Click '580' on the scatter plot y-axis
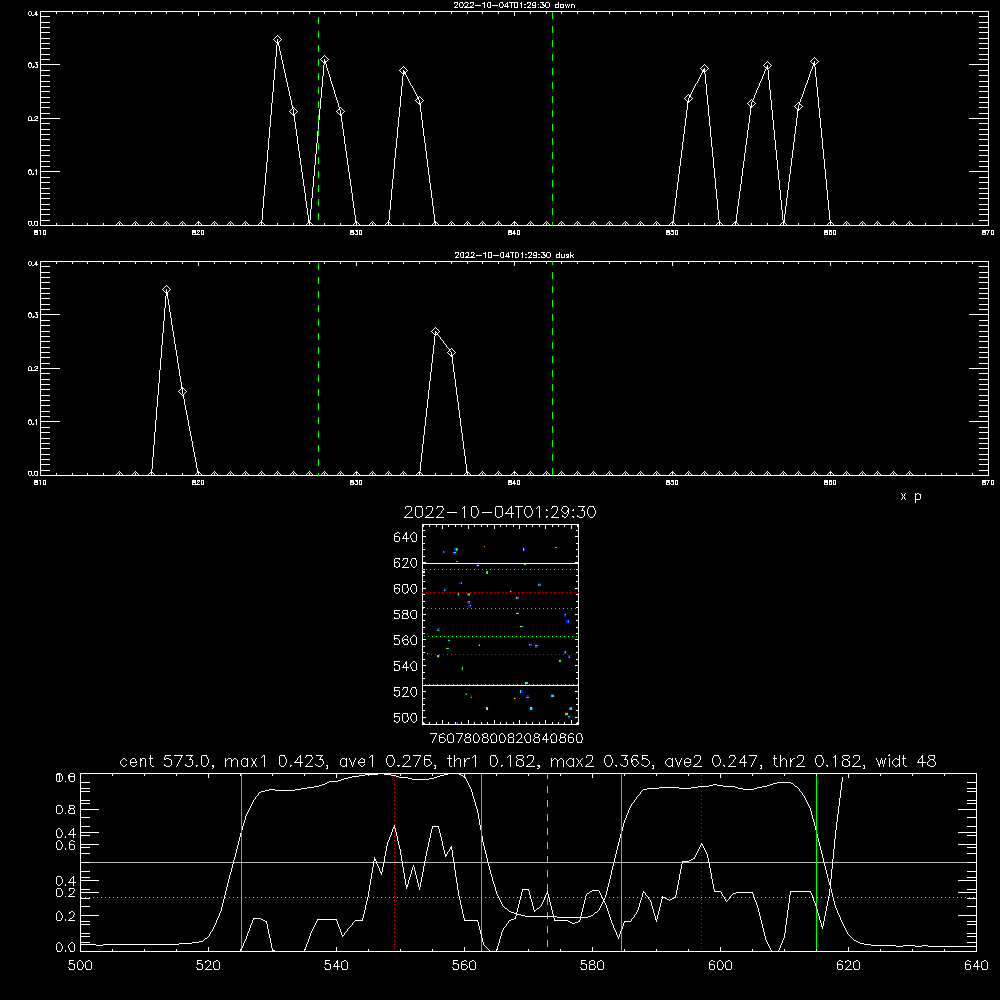 point(406,615)
